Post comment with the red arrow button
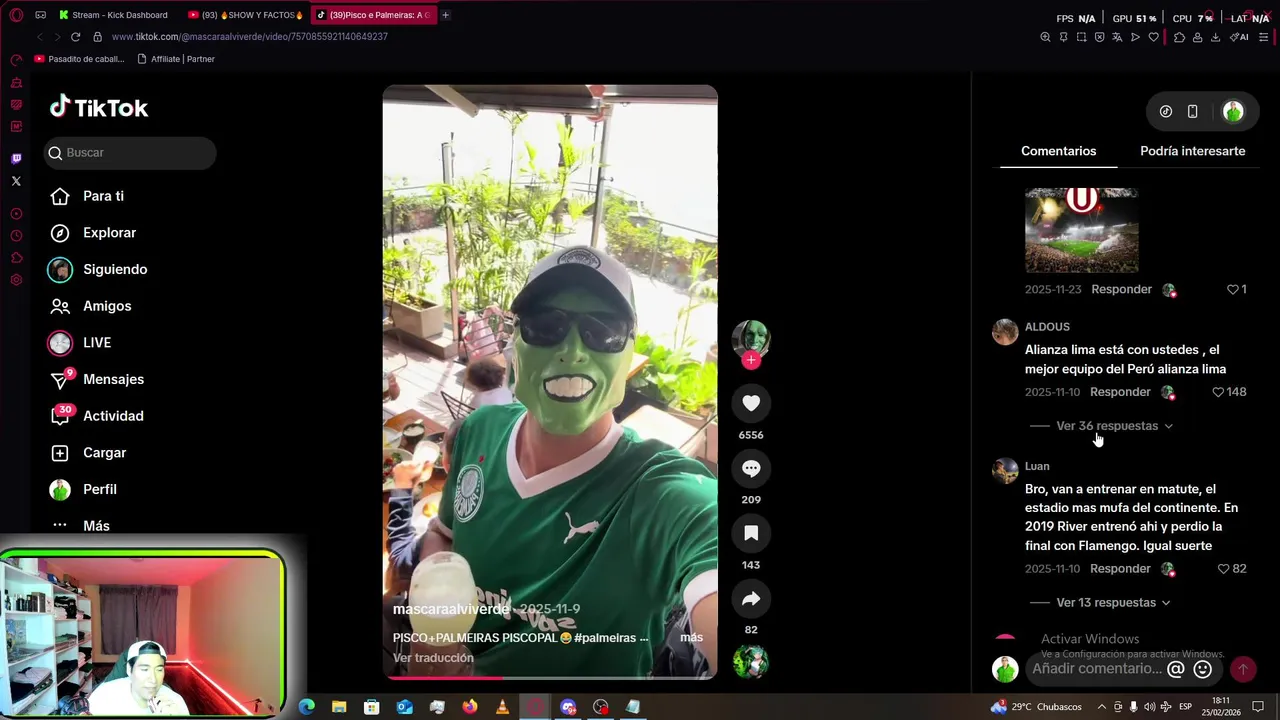The width and height of the screenshot is (1280, 720). coord(1243,669)
